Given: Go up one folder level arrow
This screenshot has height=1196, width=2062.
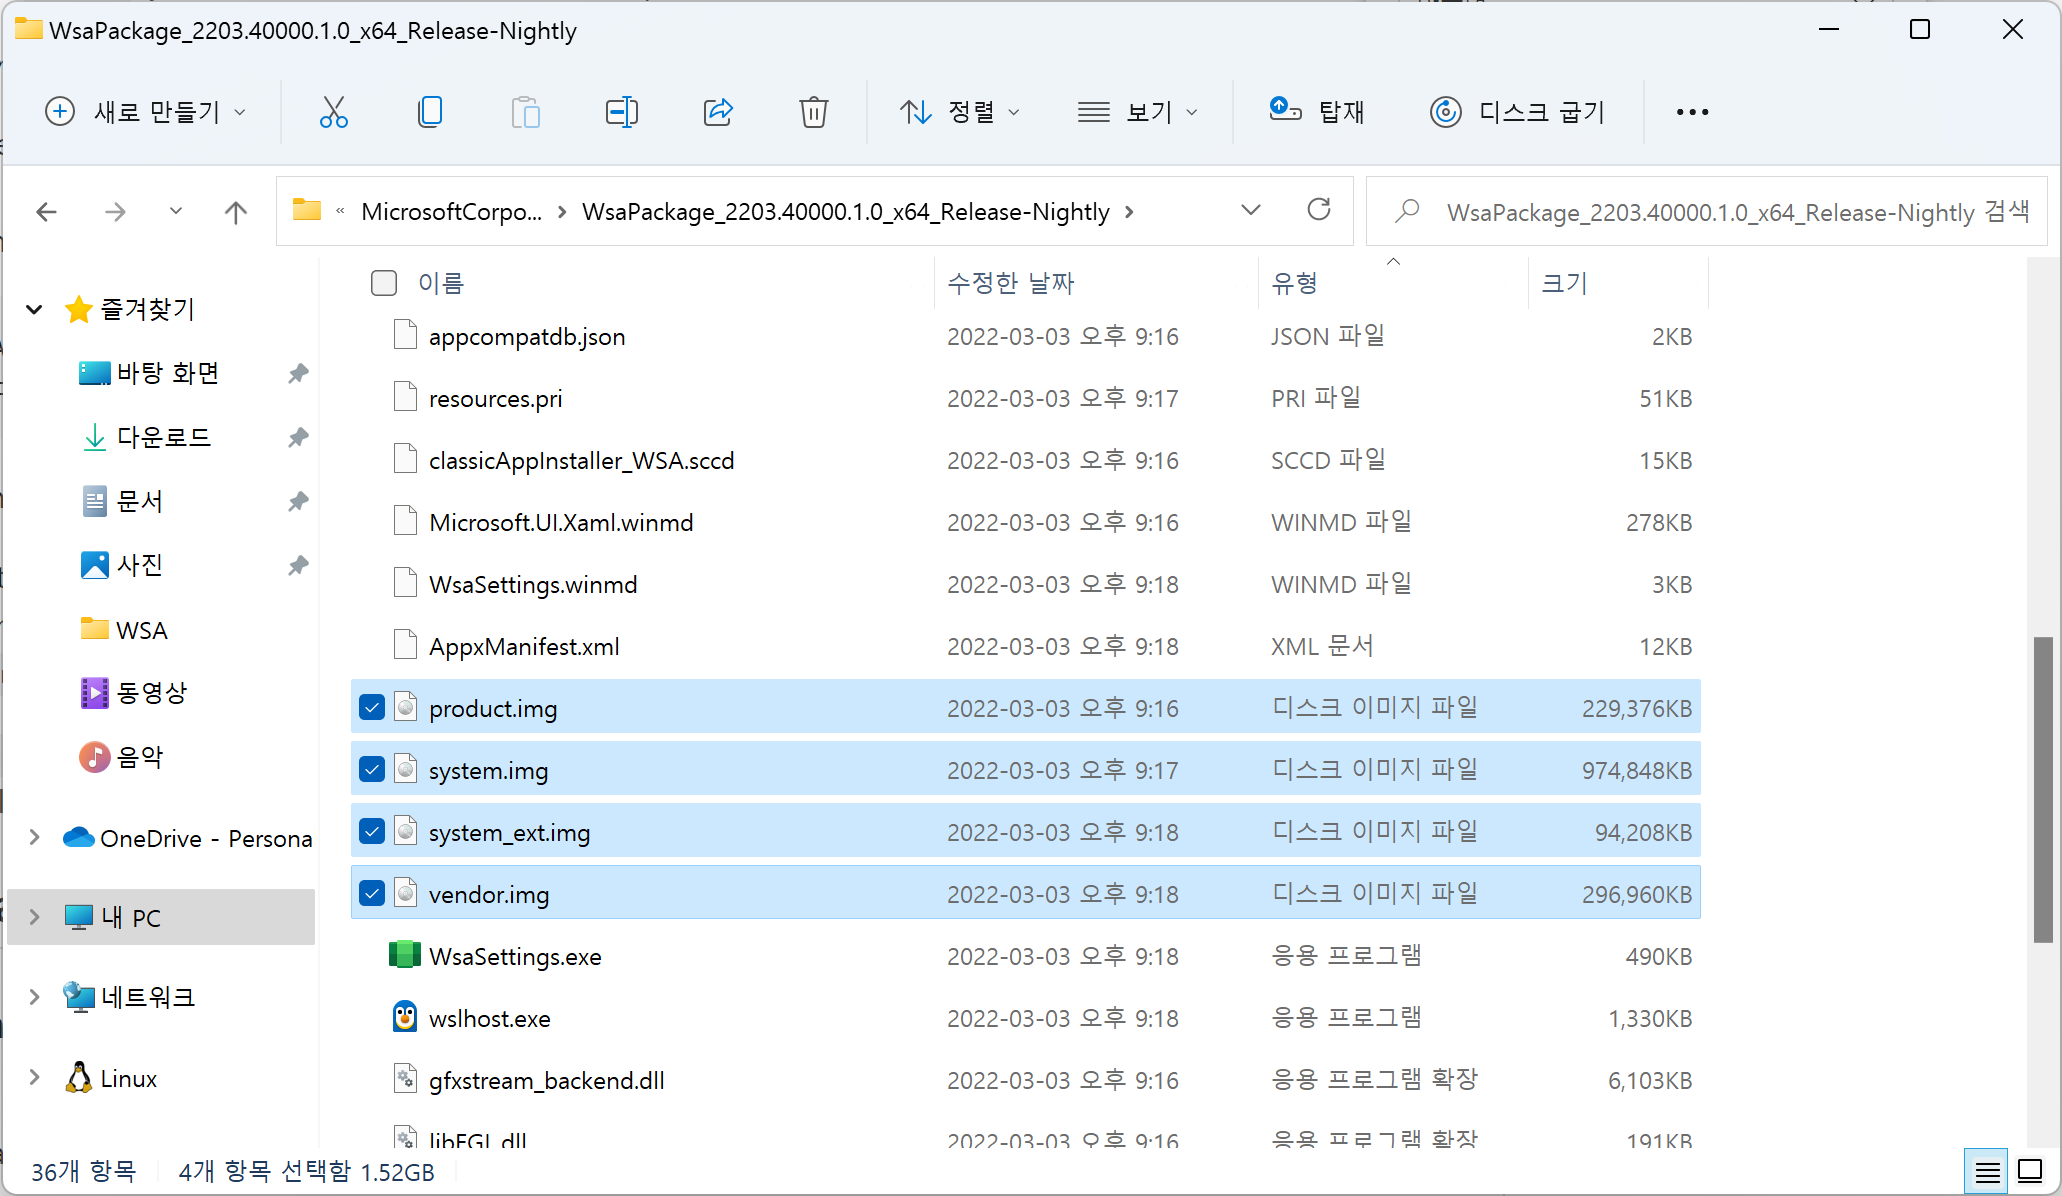Looking at the screenshot, I should coord(236,212).
